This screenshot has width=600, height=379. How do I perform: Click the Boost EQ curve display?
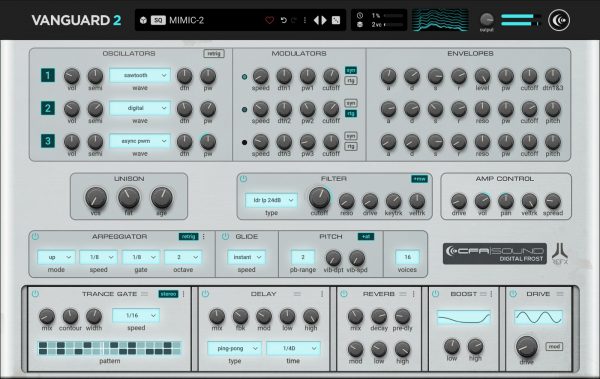click(x=464, y=318)
